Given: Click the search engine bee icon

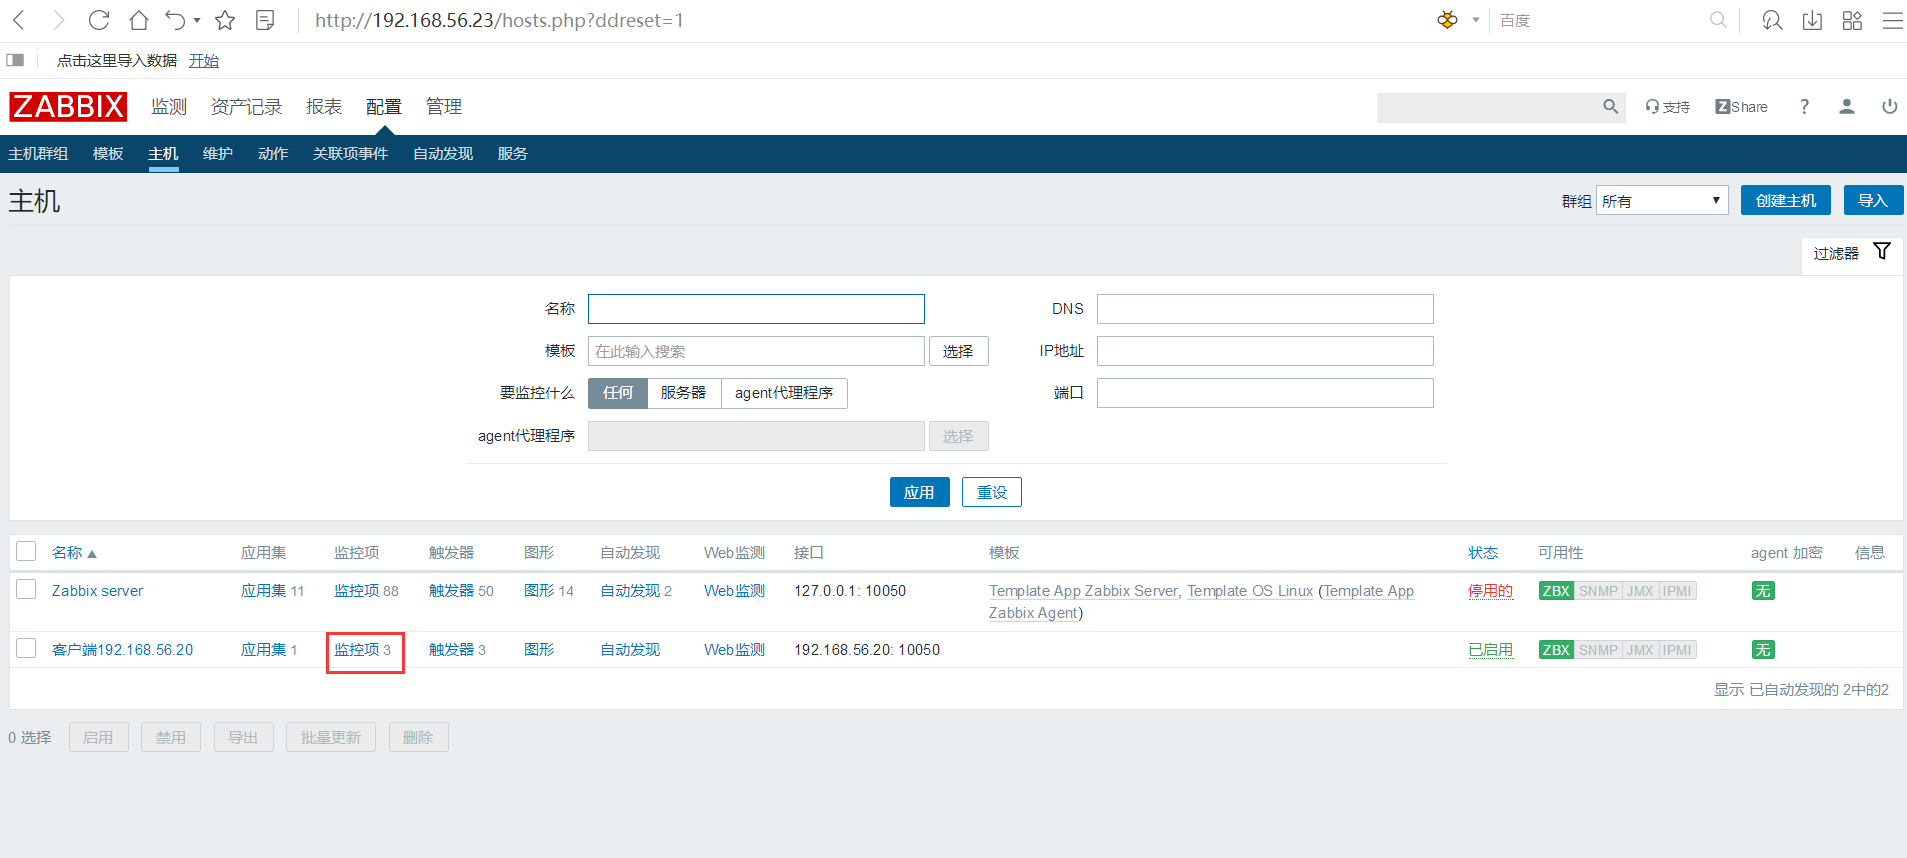Looking at the screenshot, I should tap(1447, 20).
